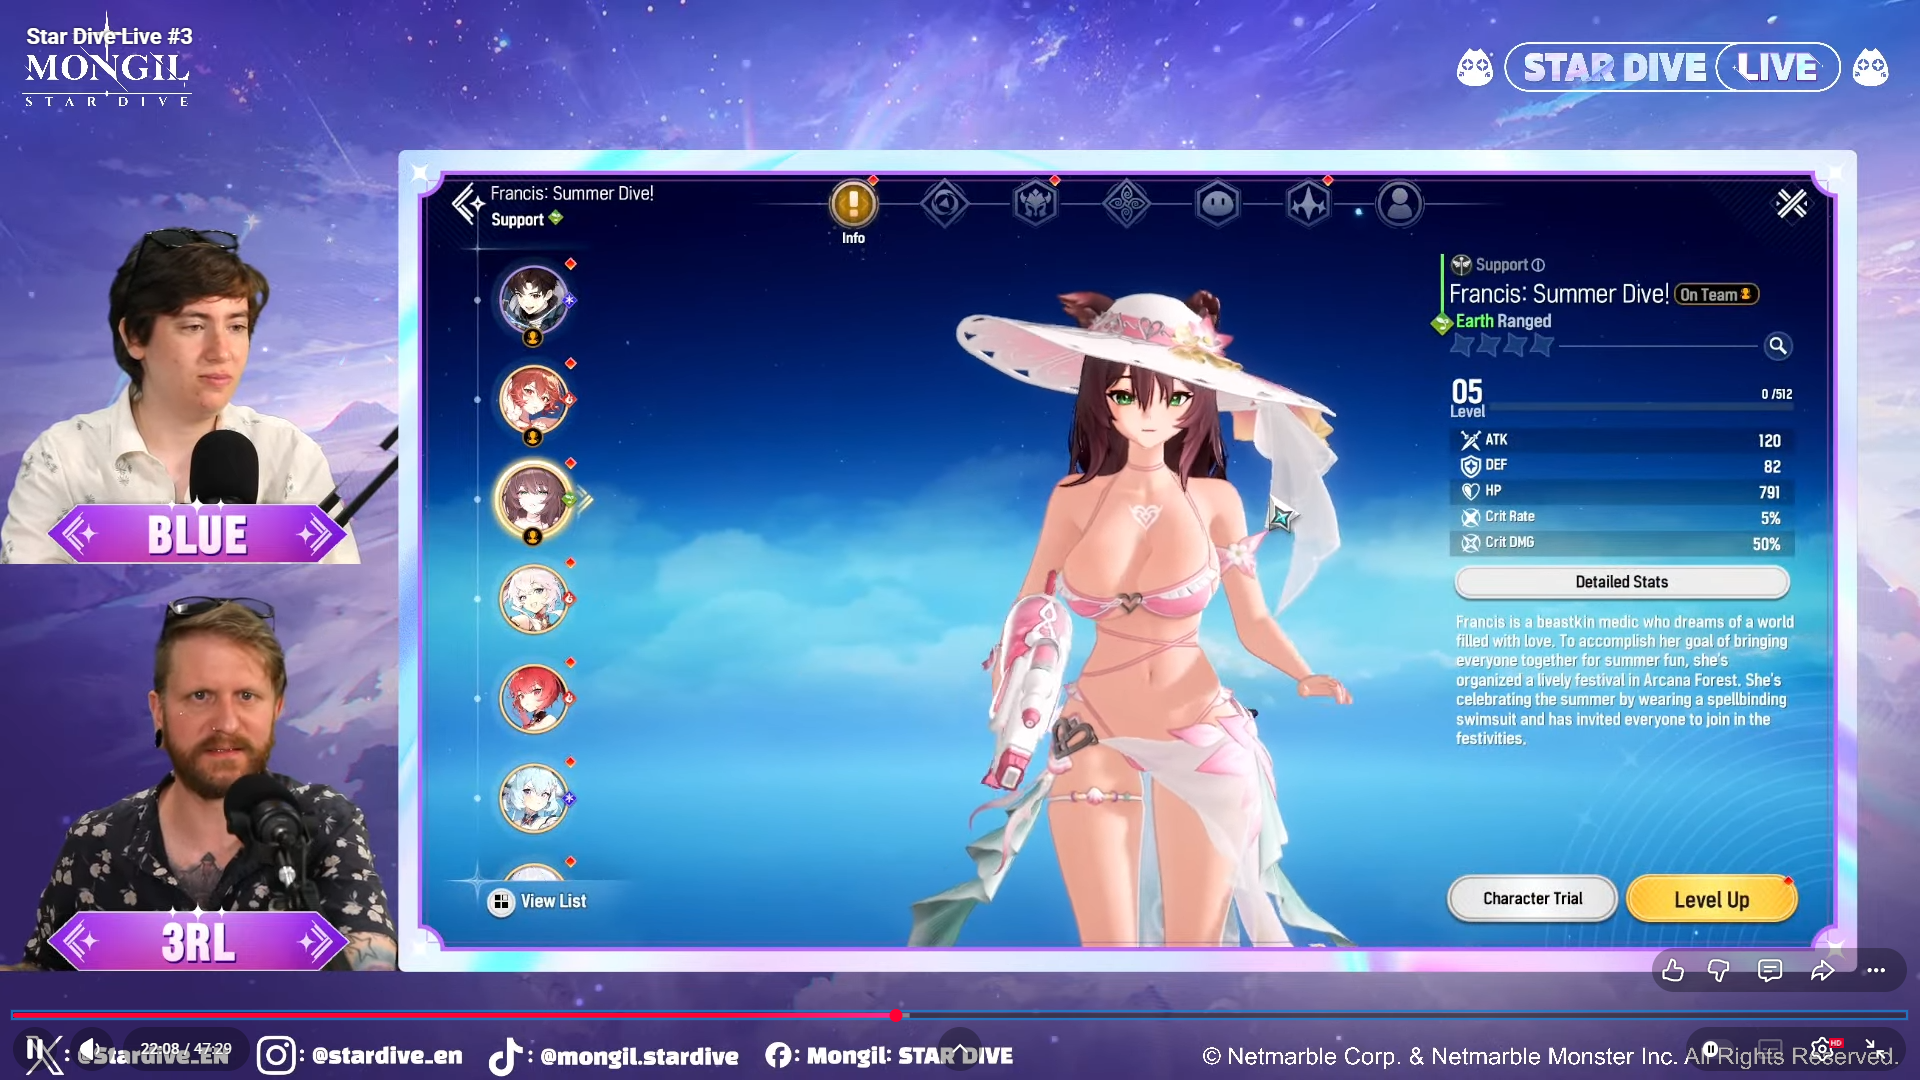The image size is (1920, 1080).
Task: Open the diamond tab with the clover pattern
Action: [x=1126, y=204]
